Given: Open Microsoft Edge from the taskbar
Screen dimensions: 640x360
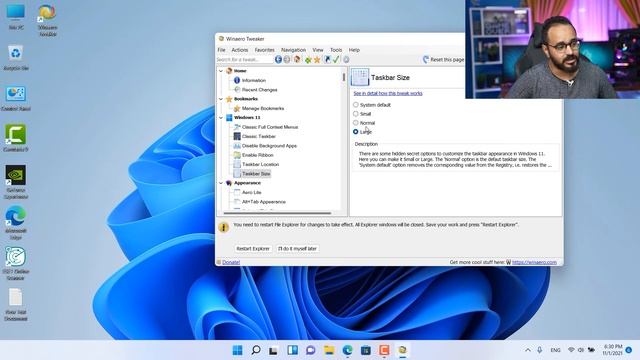Looking at the screenshot, I should pos(347,350).
